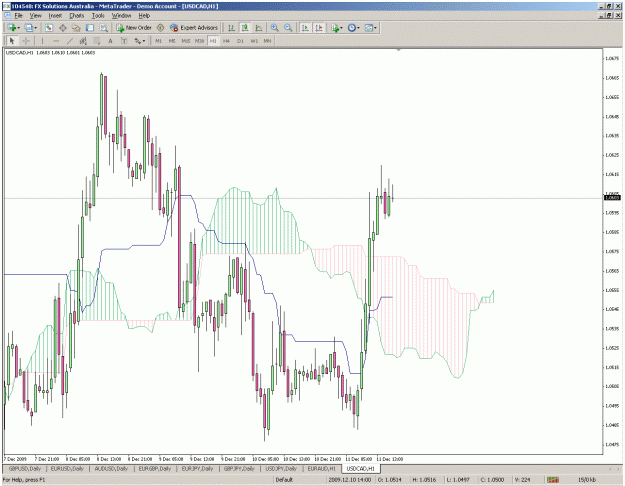
Task: Switch to GBPUSD,Daily chart tab
Action: point(25,468)
